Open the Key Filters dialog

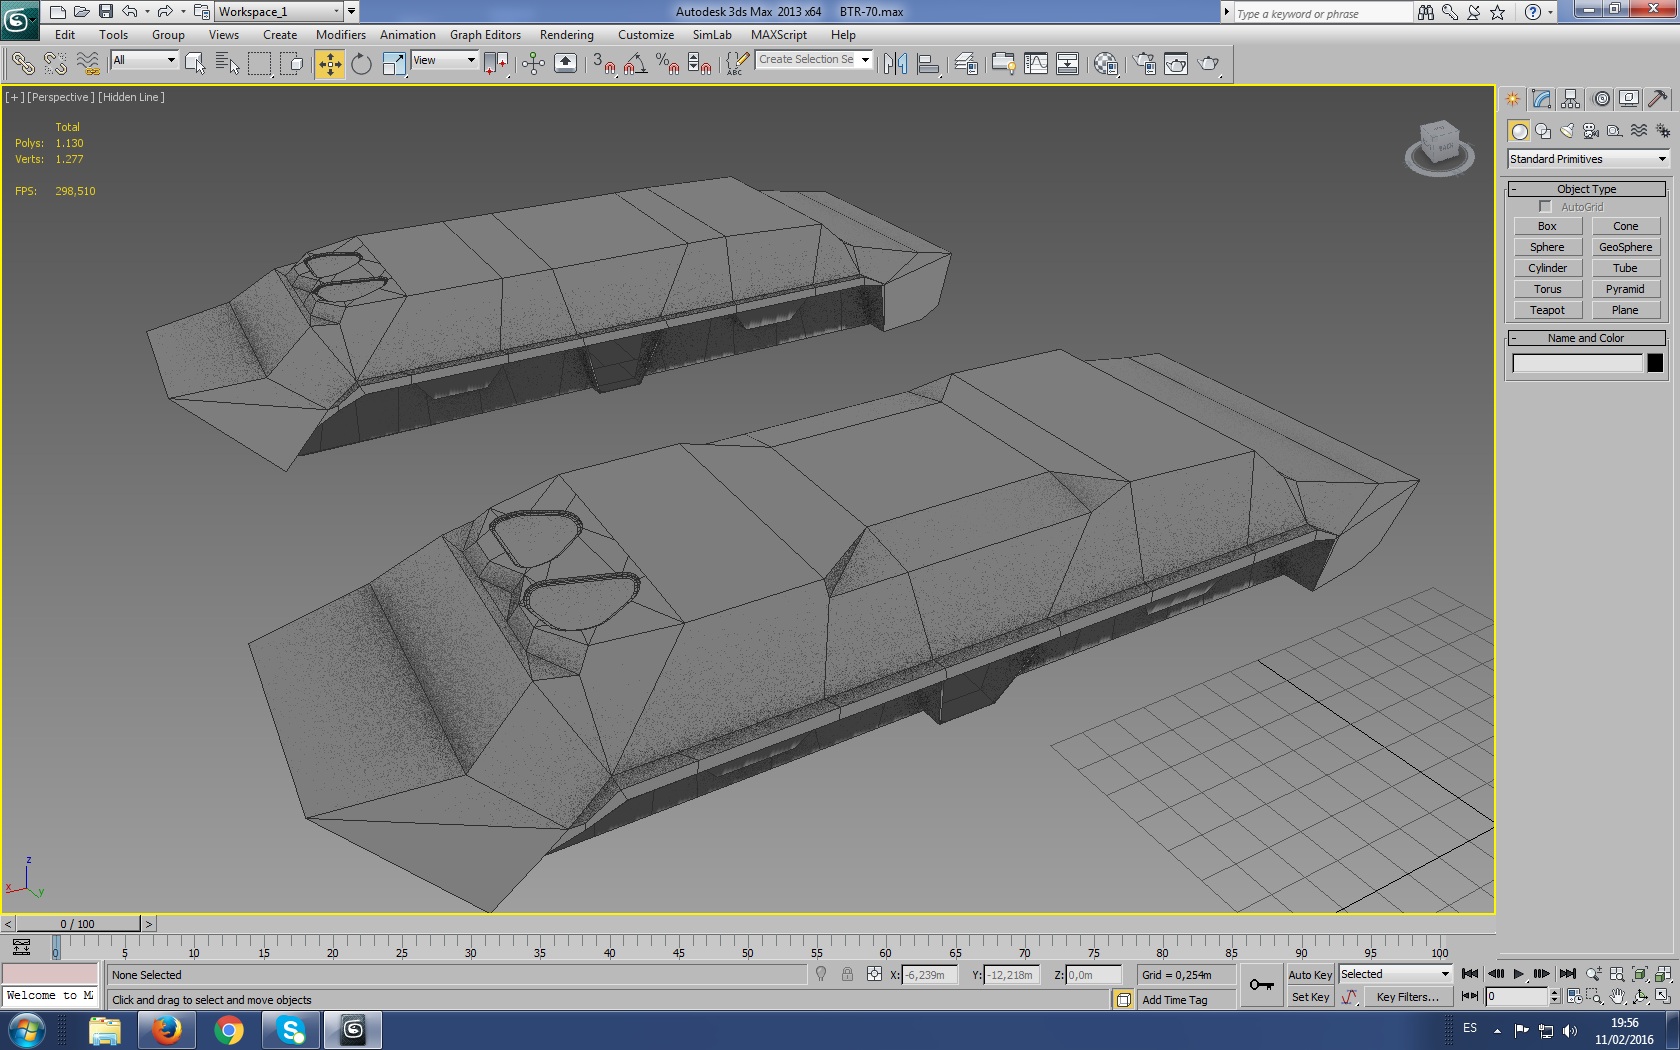pyautogui.click(x=1407, y=997)
